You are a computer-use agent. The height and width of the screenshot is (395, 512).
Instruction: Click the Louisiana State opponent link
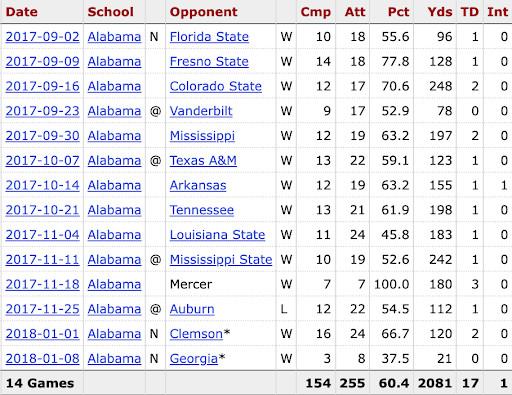(x=217, y=235)
